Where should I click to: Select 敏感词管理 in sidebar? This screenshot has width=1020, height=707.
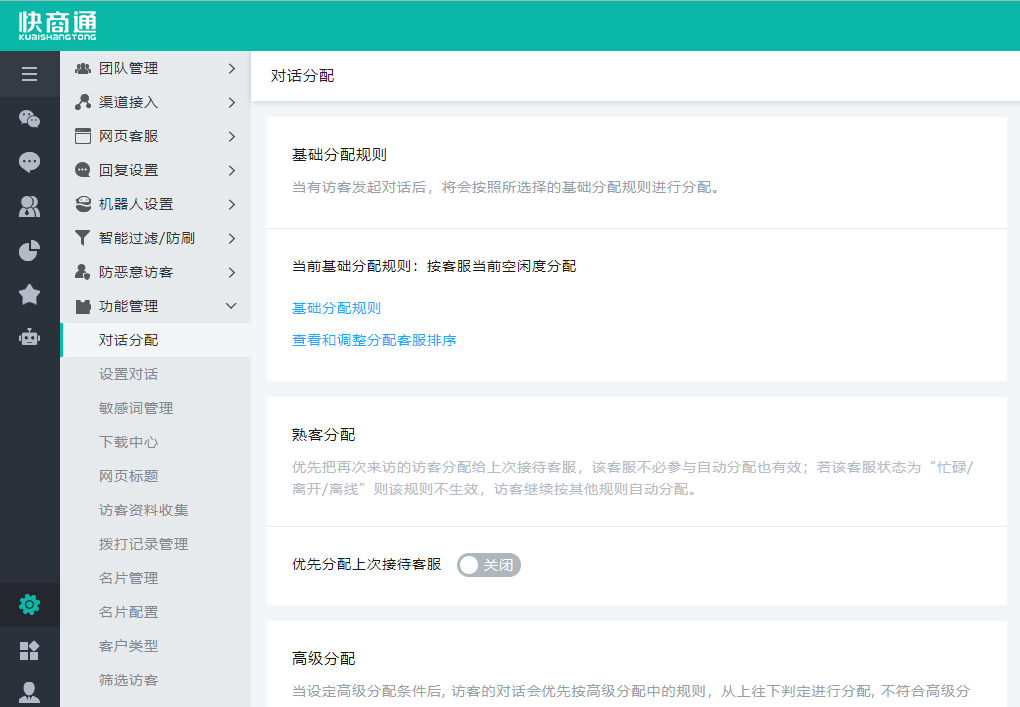coord(136,408)
